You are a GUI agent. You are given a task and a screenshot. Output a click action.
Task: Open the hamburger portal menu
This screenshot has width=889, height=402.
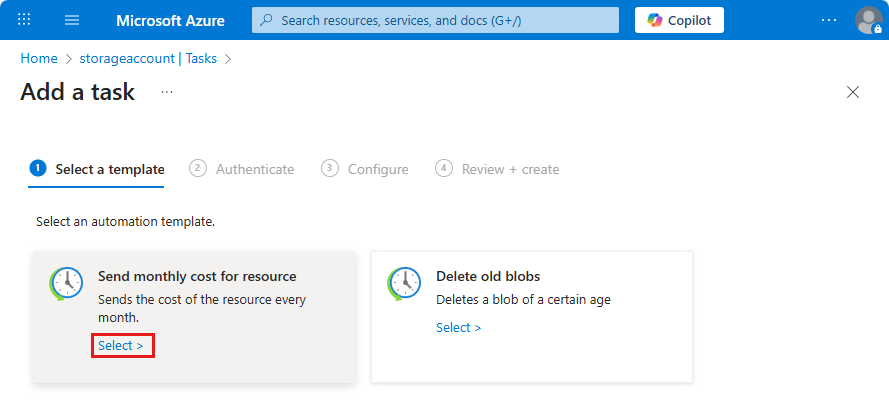tap(72, 20)
